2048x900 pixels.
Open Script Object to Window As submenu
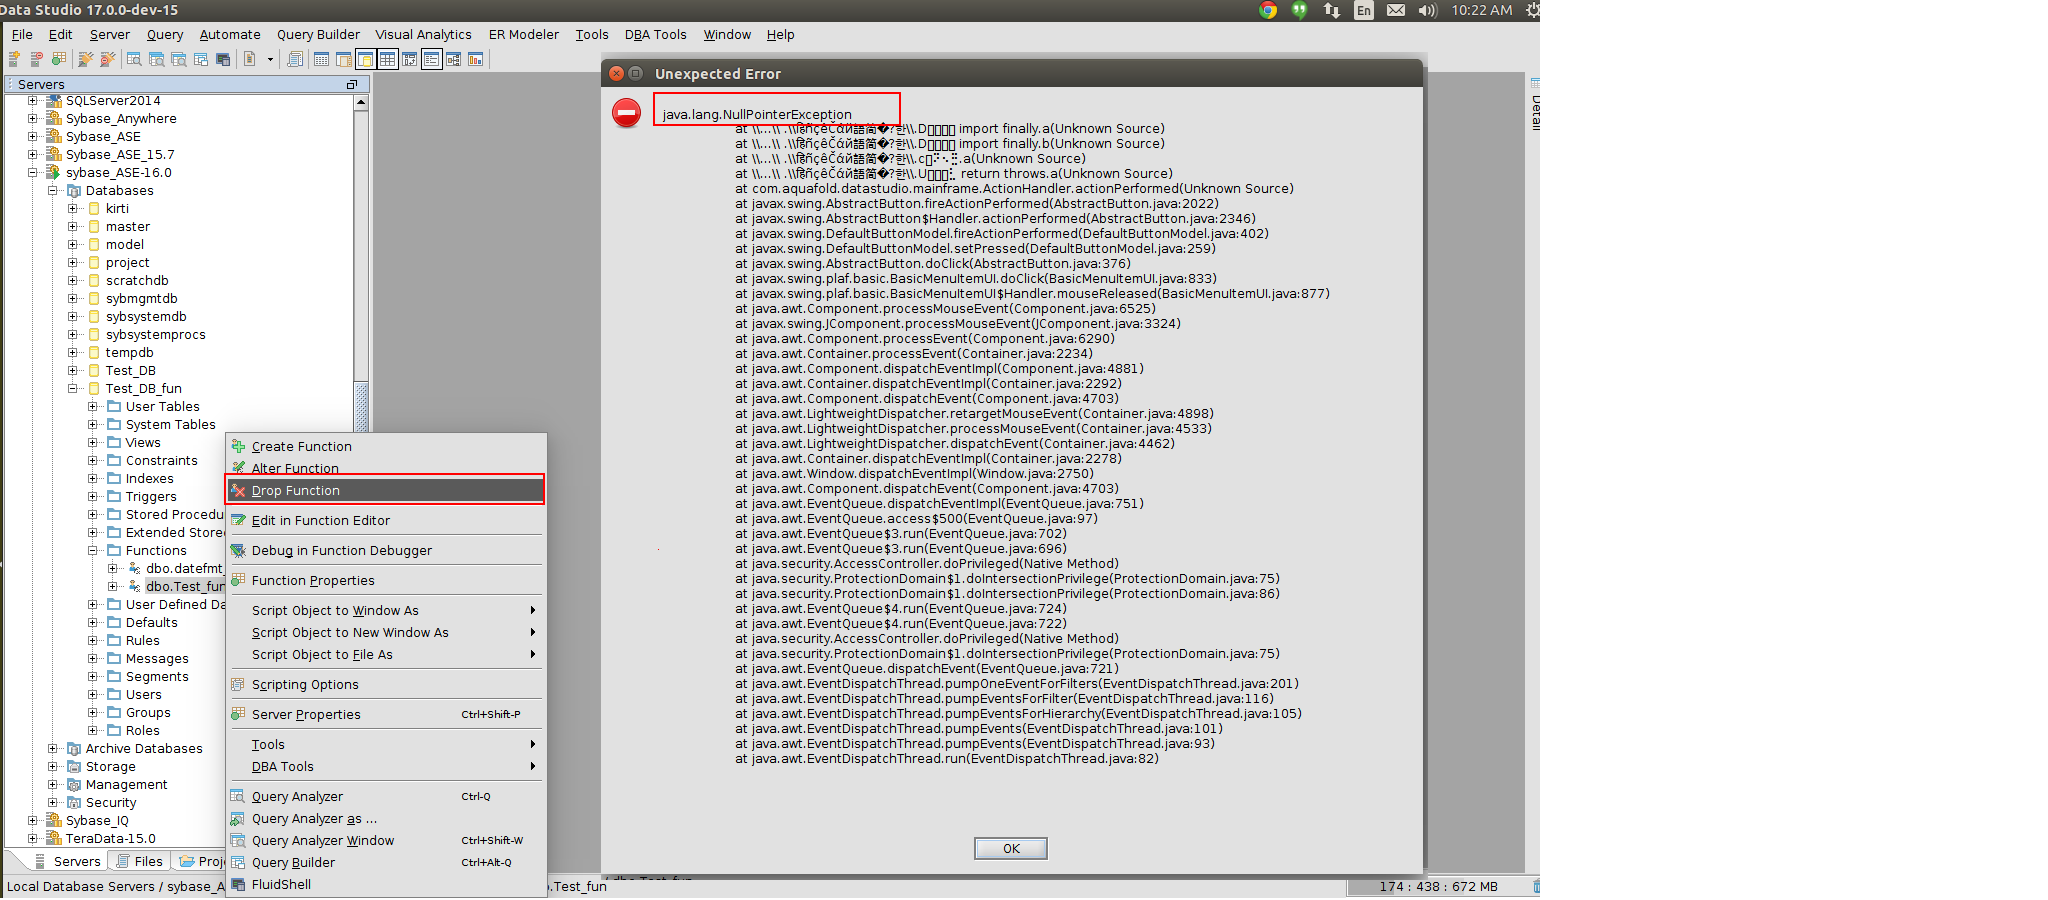click(x=385, y=610)
